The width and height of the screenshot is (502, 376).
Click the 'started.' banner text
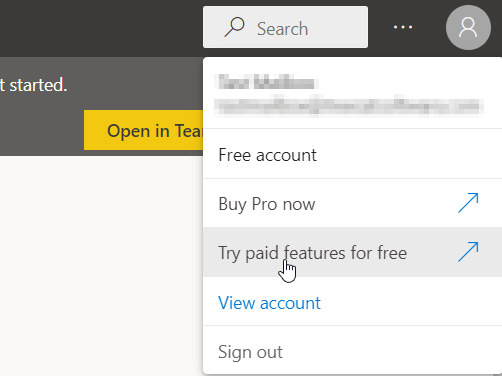click(x=38, y=85)
